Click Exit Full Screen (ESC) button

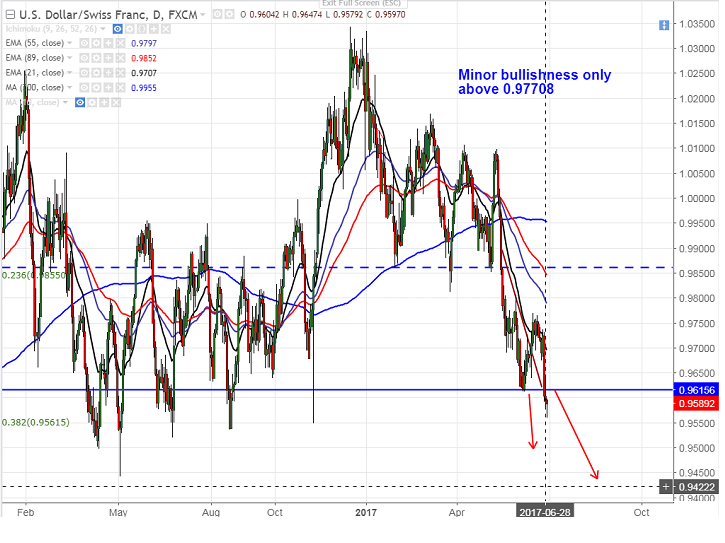coord(362,3)
